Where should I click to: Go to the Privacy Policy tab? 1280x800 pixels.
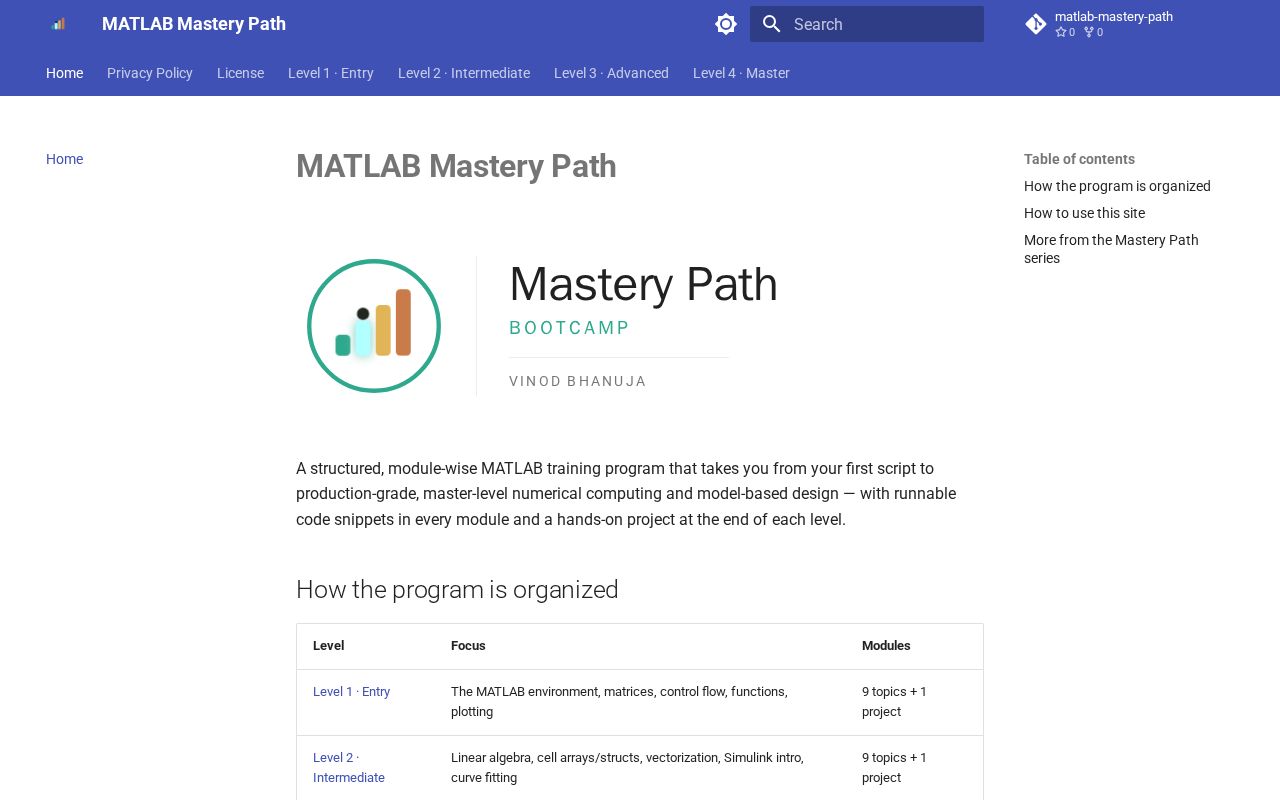tap(150, 73)
